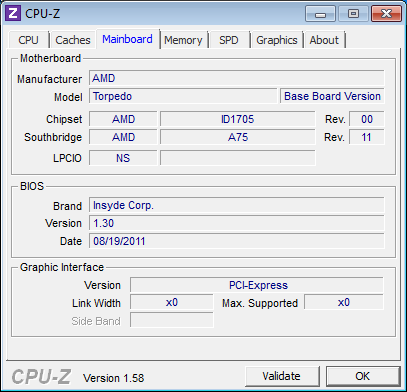
Task: Go to the SPD tab
Action: (x=229, y=40)
